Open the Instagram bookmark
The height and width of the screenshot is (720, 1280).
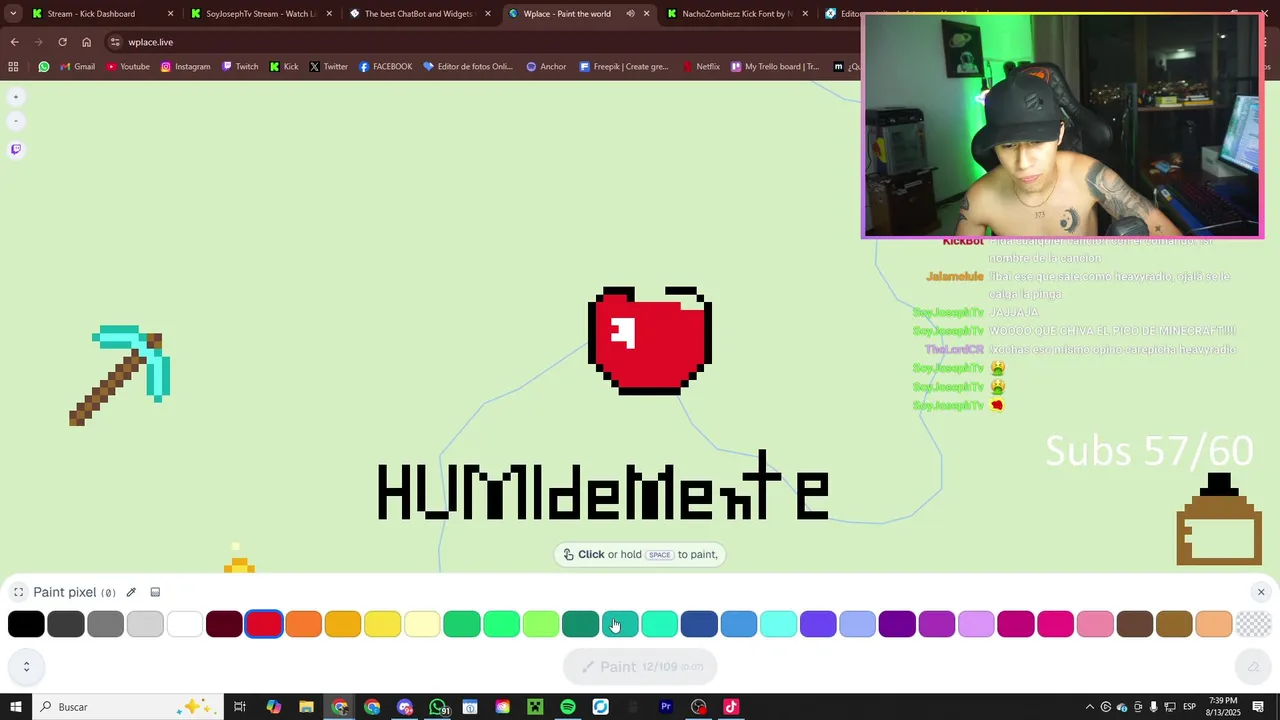coord(186,67)
